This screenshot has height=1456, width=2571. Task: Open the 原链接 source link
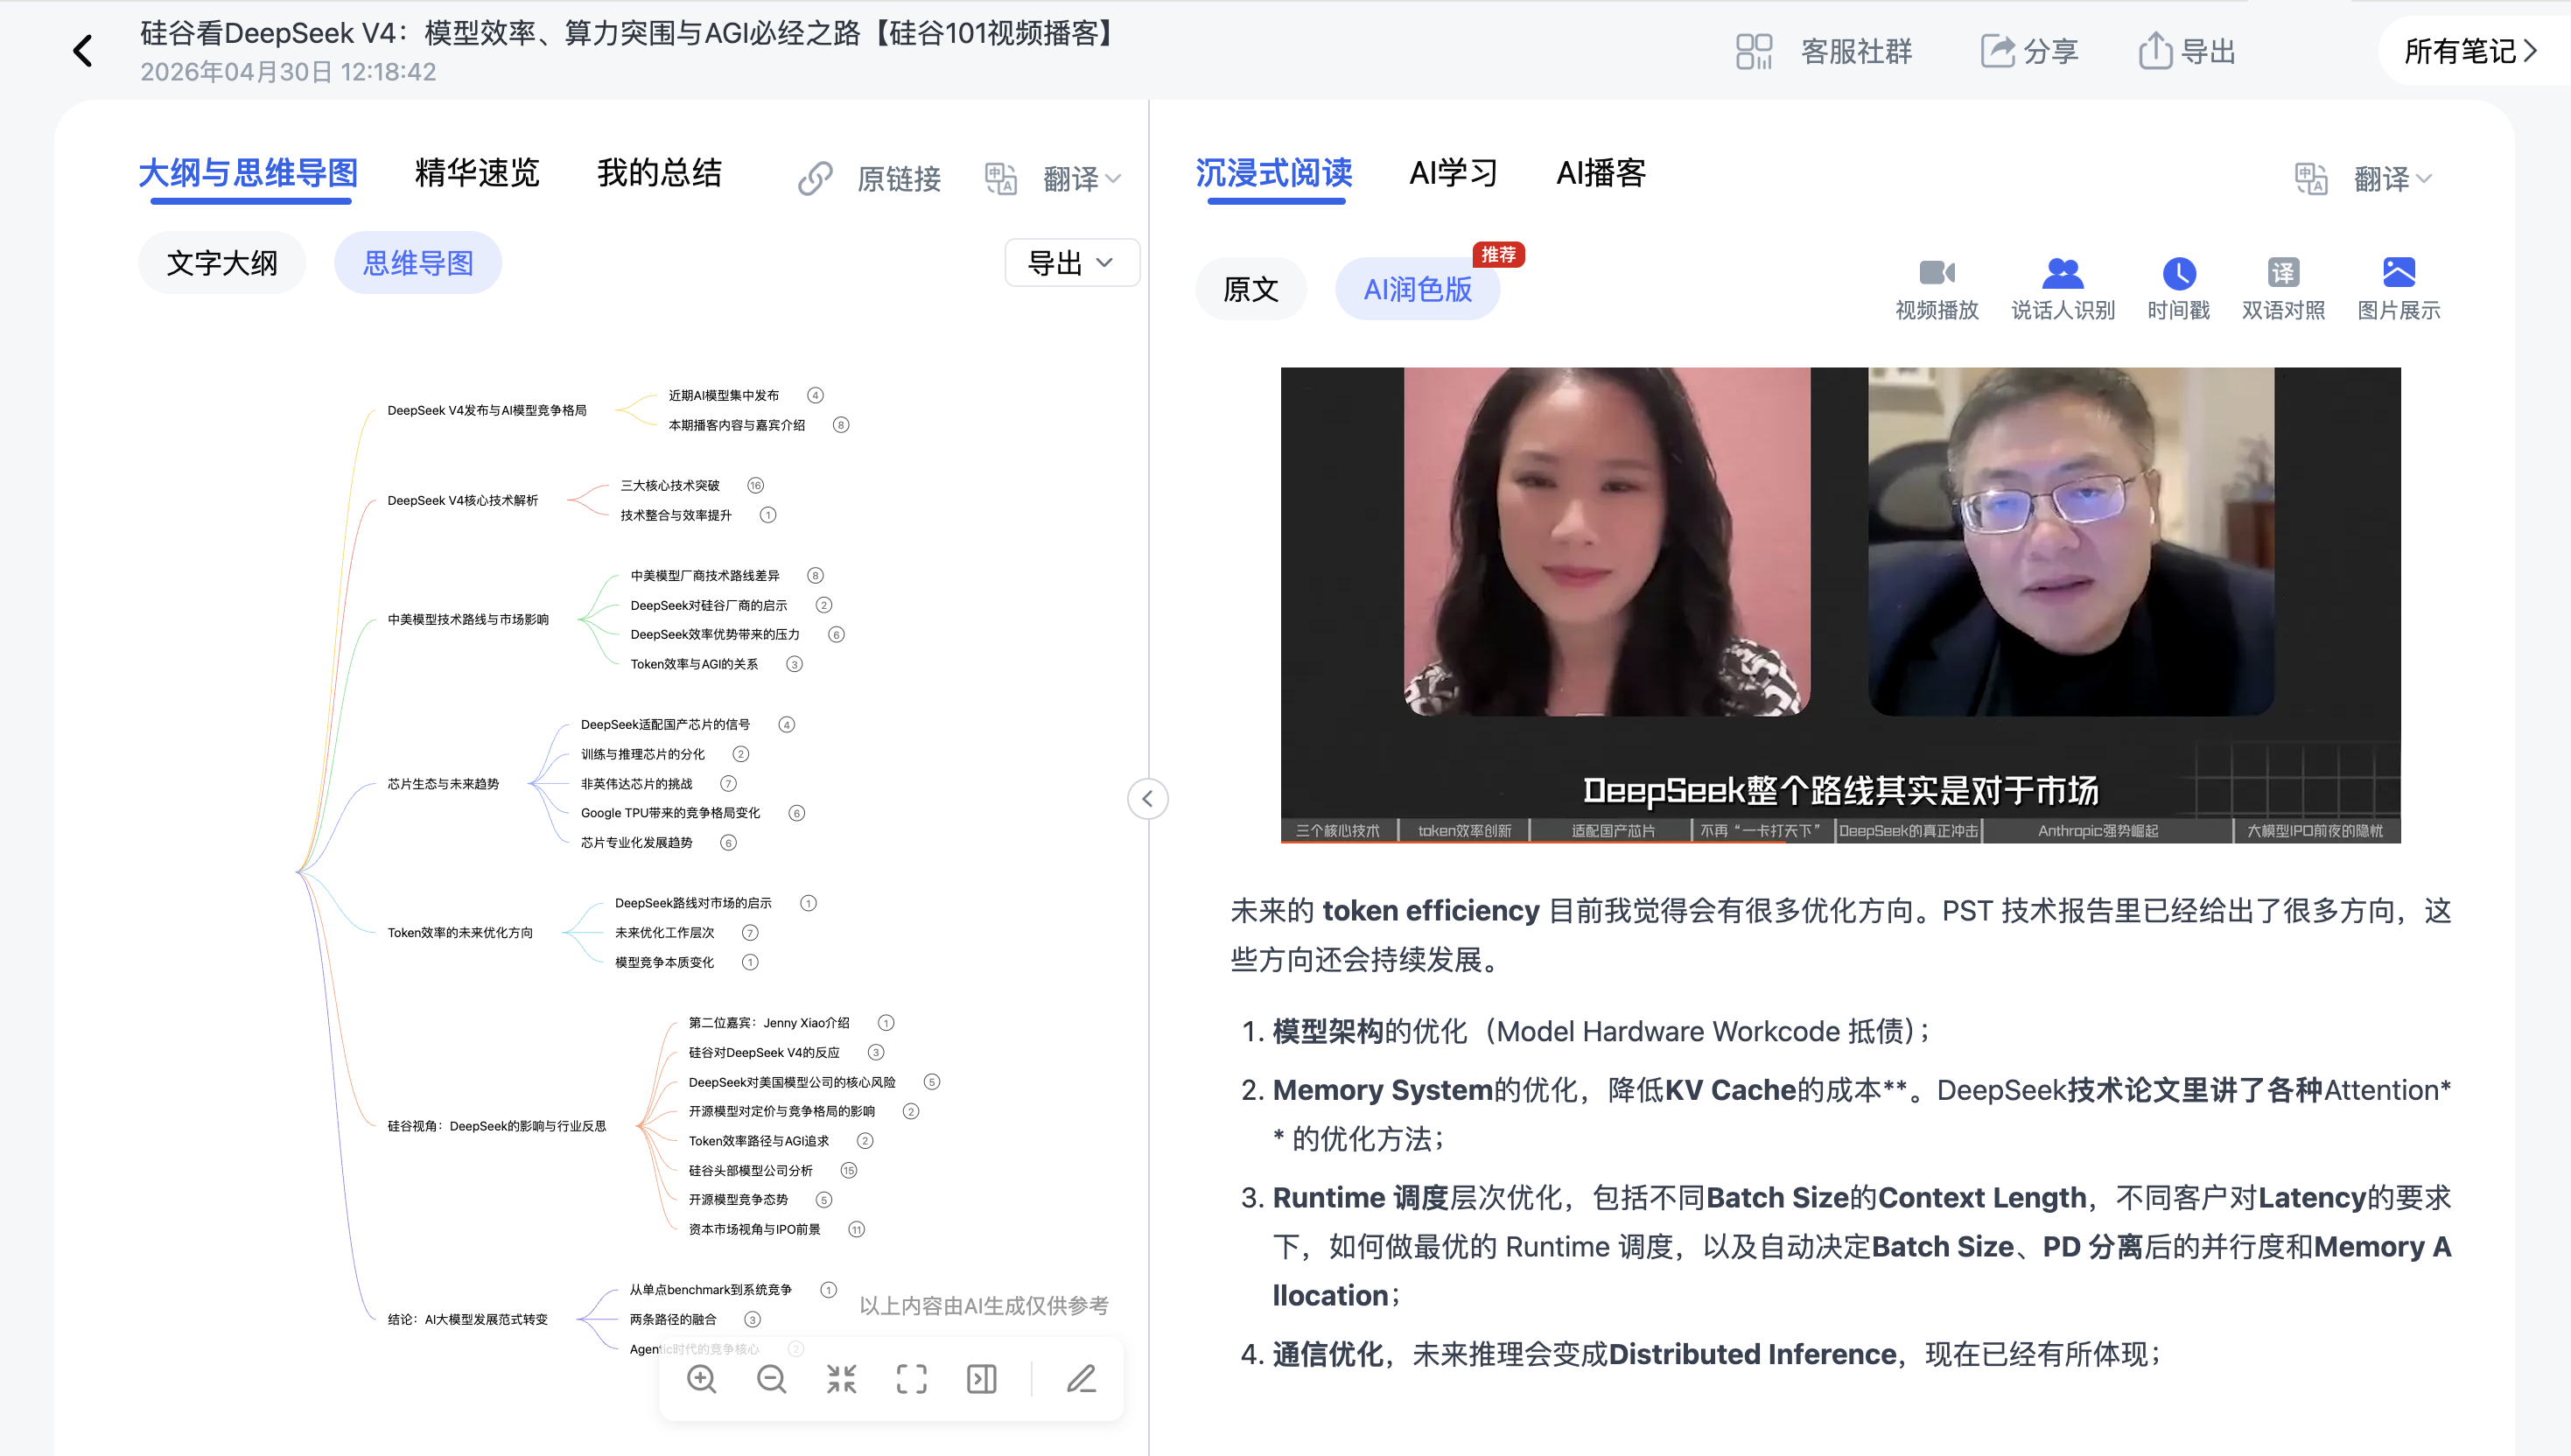(898, 179)
